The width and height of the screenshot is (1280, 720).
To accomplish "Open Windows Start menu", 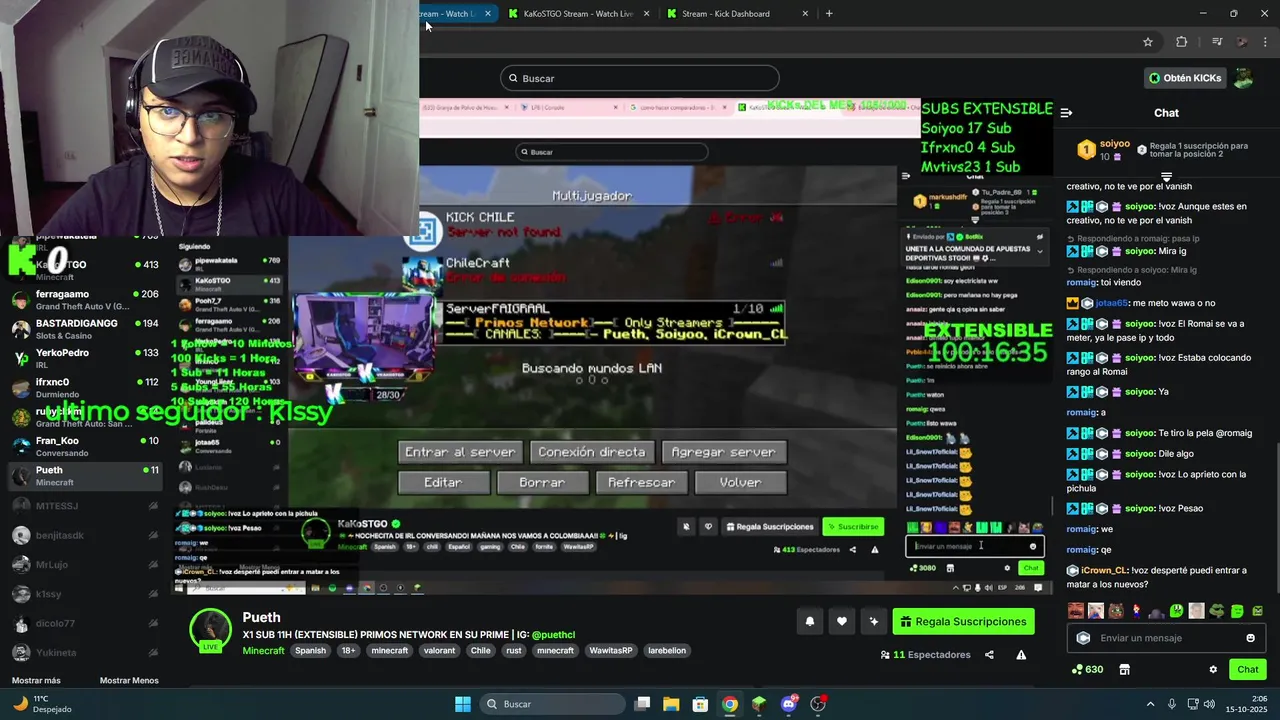I will pos(463,704).
